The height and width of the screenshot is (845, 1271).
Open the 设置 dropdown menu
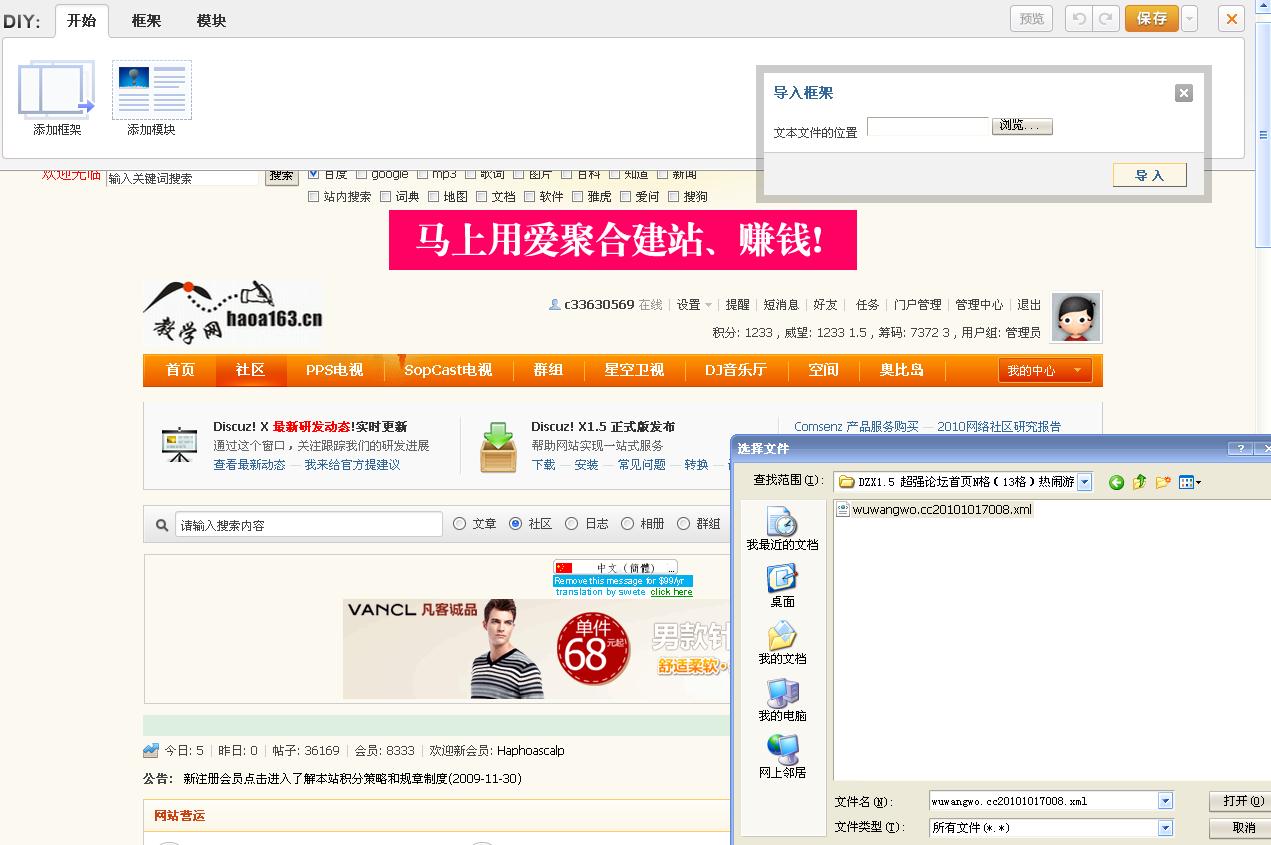[694, 305]
